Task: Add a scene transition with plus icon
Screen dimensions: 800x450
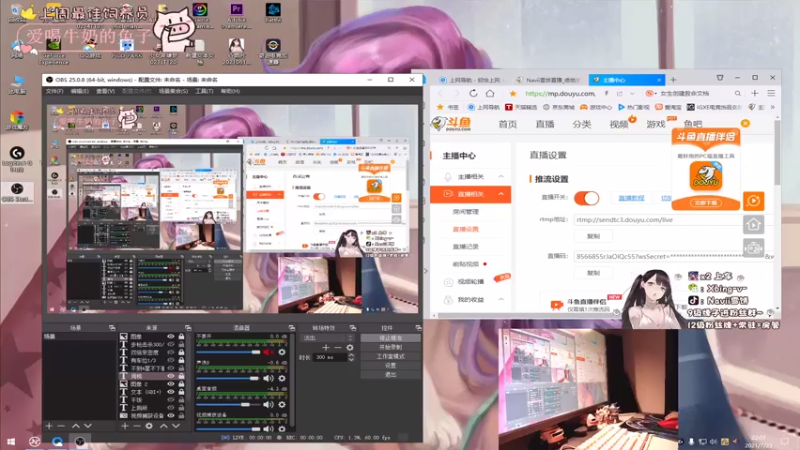Action: pos(326,347)
